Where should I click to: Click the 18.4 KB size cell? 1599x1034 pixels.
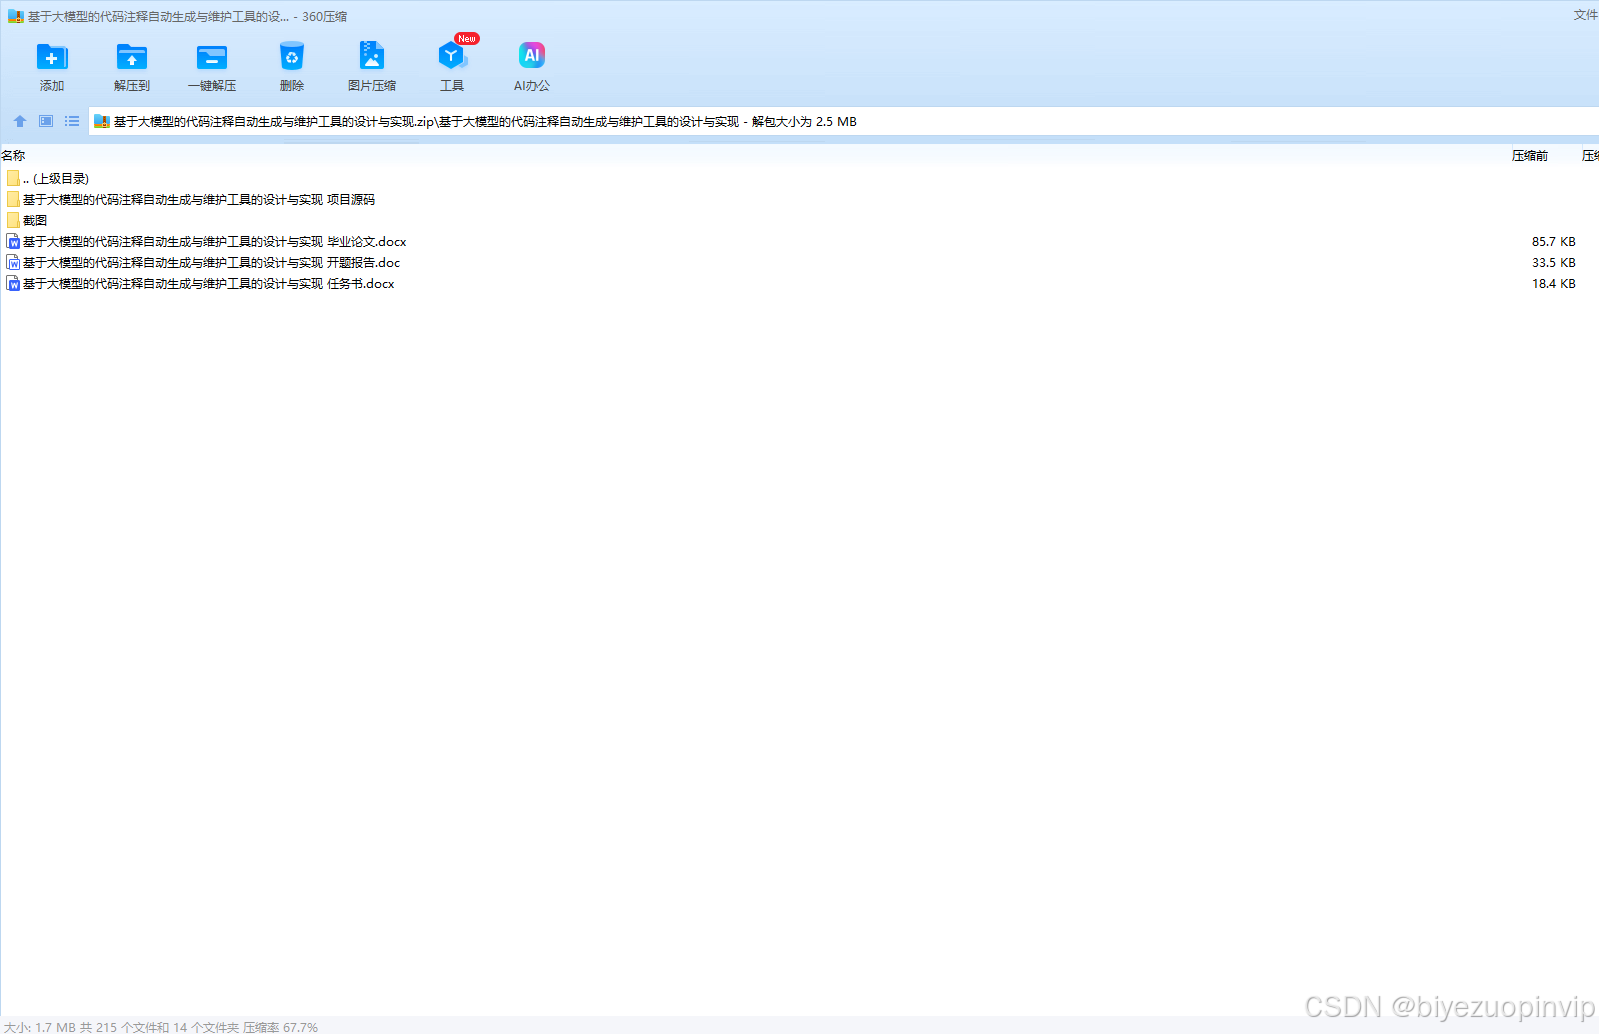(x=1553, y=283)
